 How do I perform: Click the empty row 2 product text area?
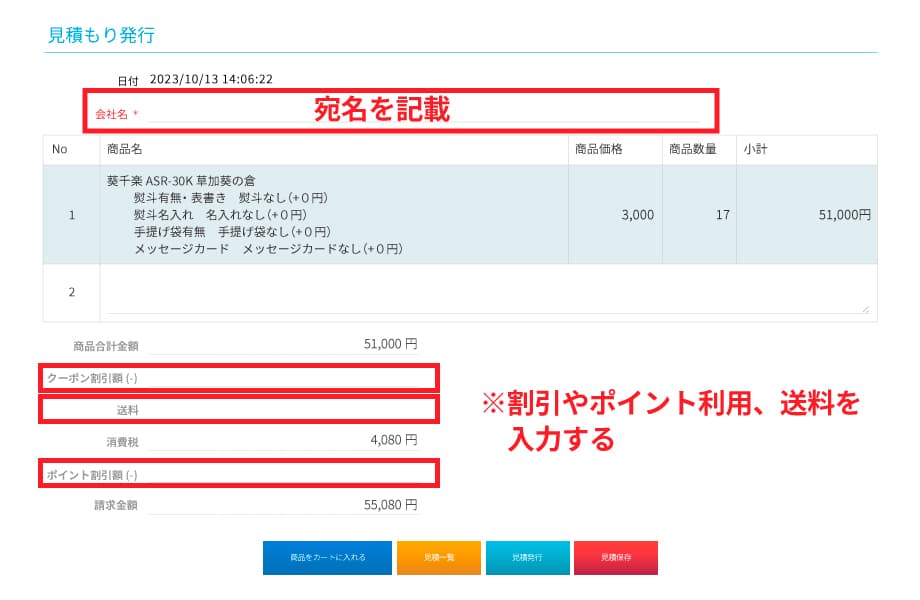[x=485, y=292]
